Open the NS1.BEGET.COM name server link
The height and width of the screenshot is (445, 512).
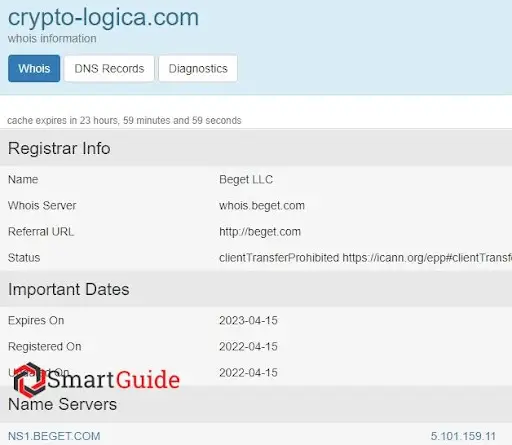click(54, 436)
